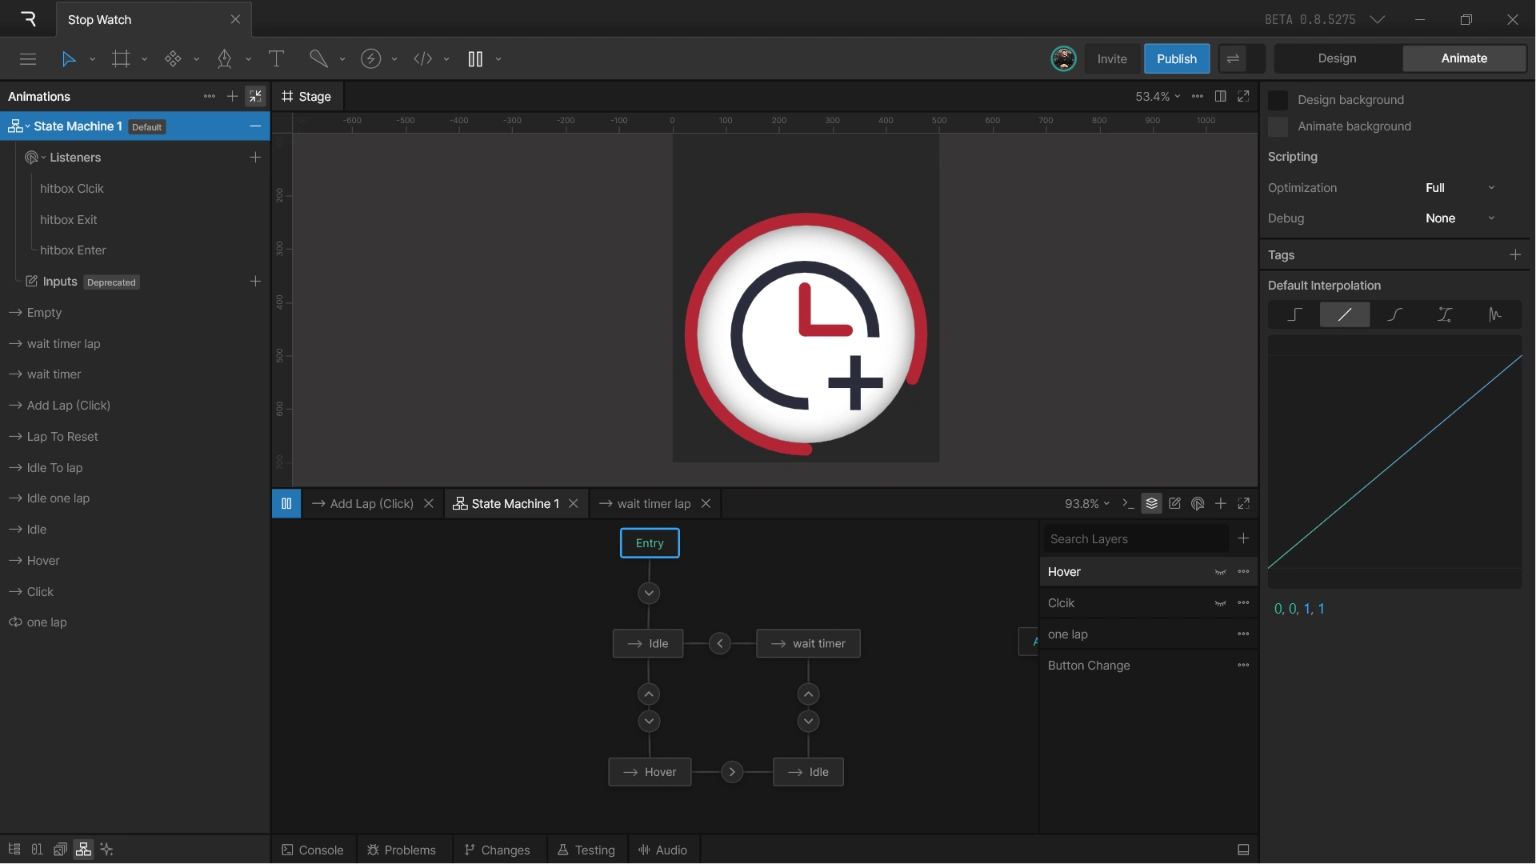Collapse the Listeners group
This screenshot has height=864, width=1536.
point(44,158)
